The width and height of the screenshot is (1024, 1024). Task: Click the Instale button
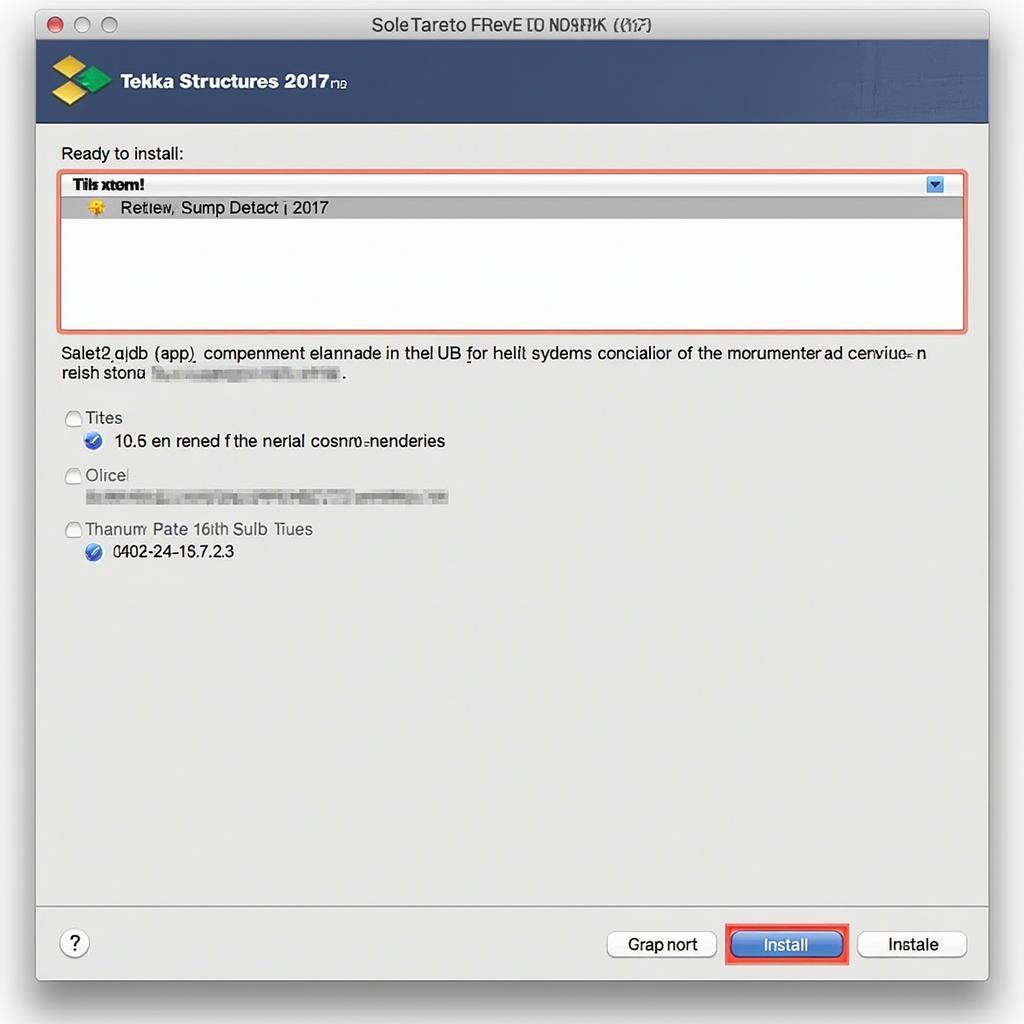click(912, 944)
